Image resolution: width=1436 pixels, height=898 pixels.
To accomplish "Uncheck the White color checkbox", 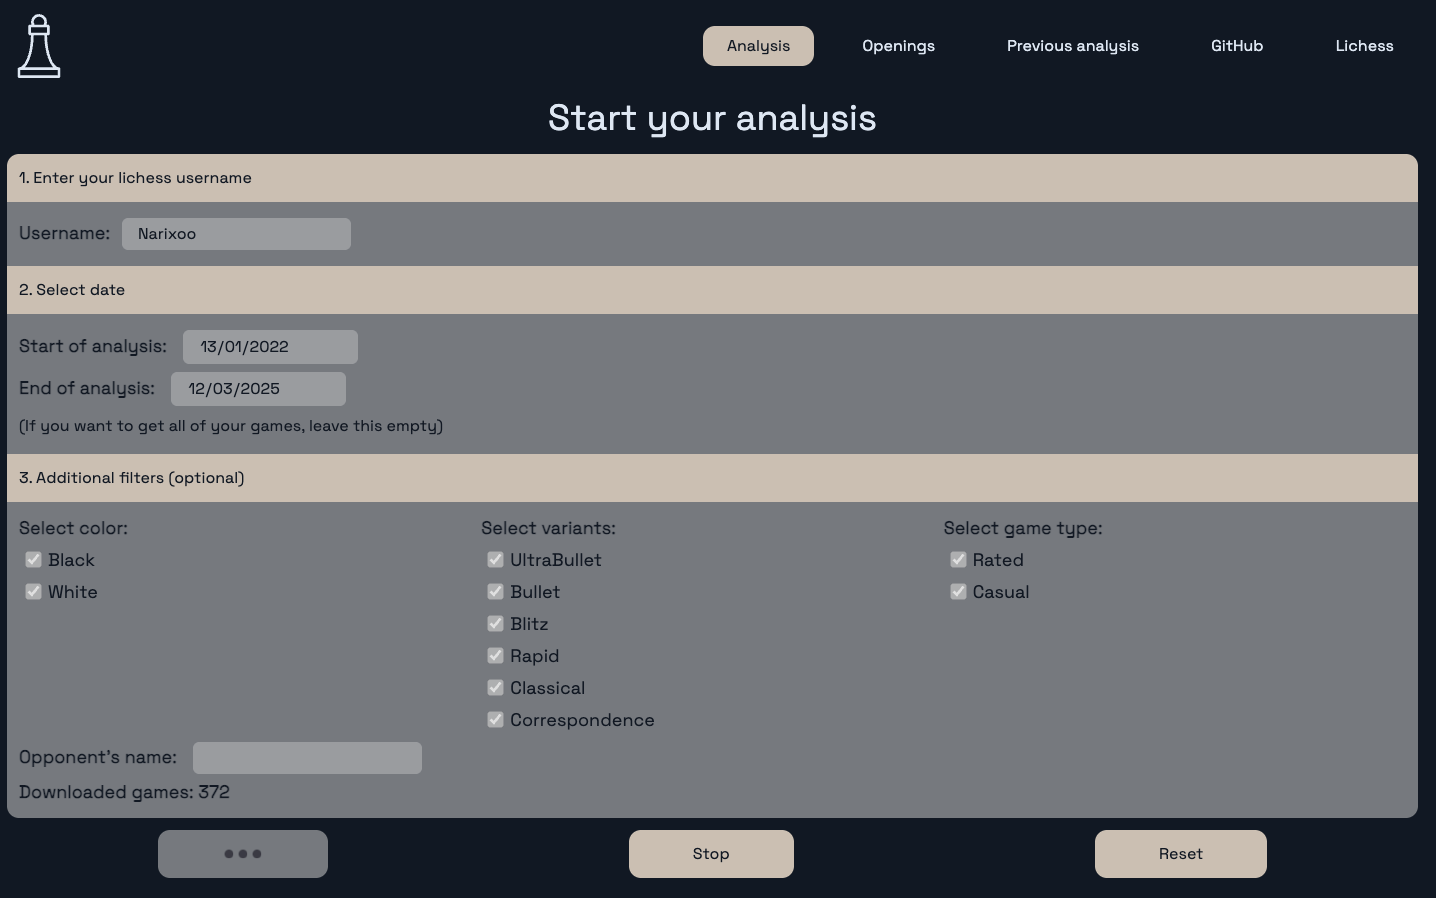I will [34, 592].
